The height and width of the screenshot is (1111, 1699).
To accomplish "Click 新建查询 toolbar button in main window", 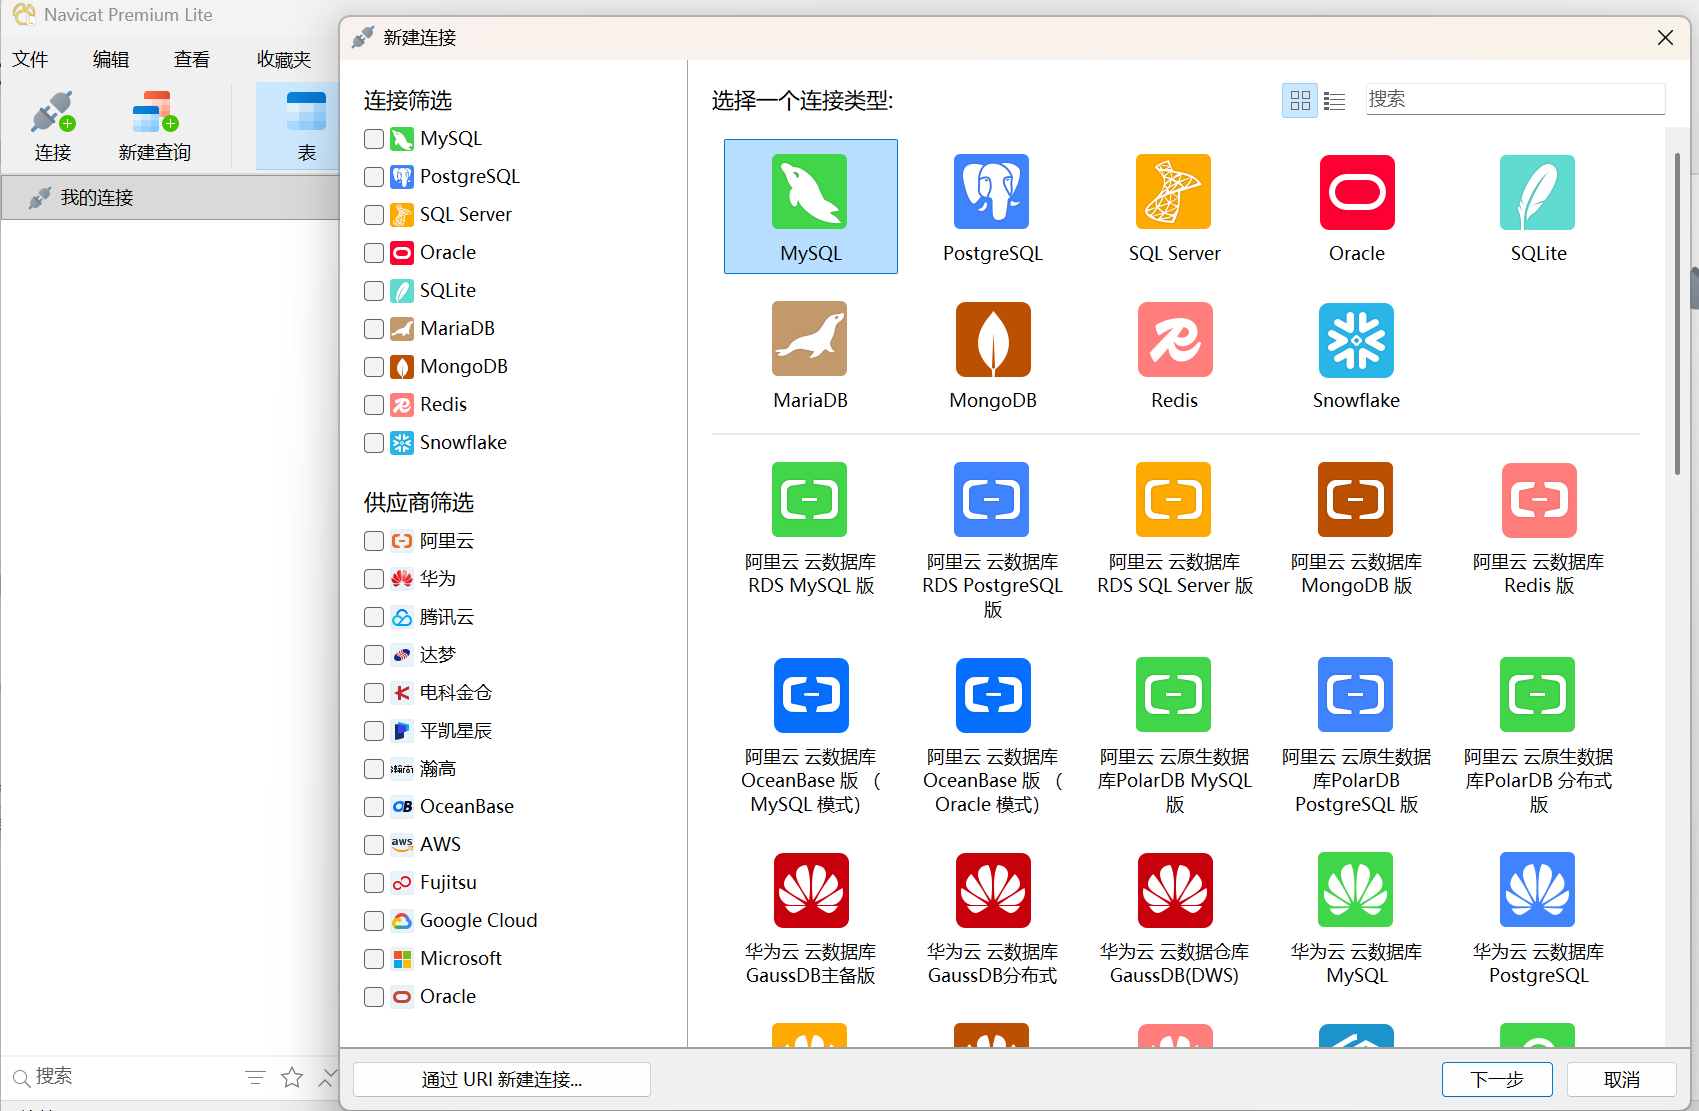I will click(155, 126).
